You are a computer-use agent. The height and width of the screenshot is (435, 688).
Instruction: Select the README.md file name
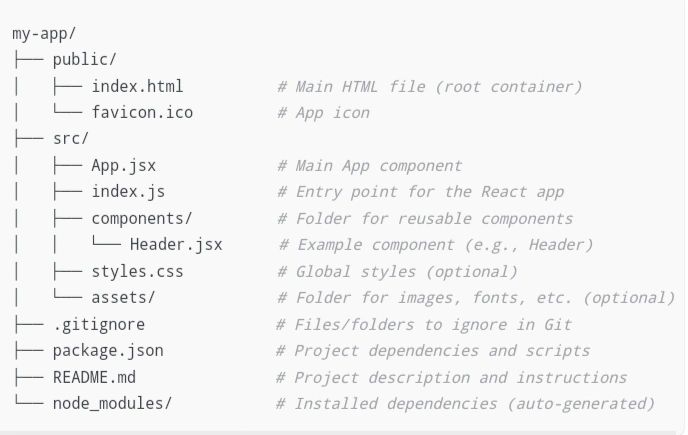pyautogui.click(x=94, y=377)
